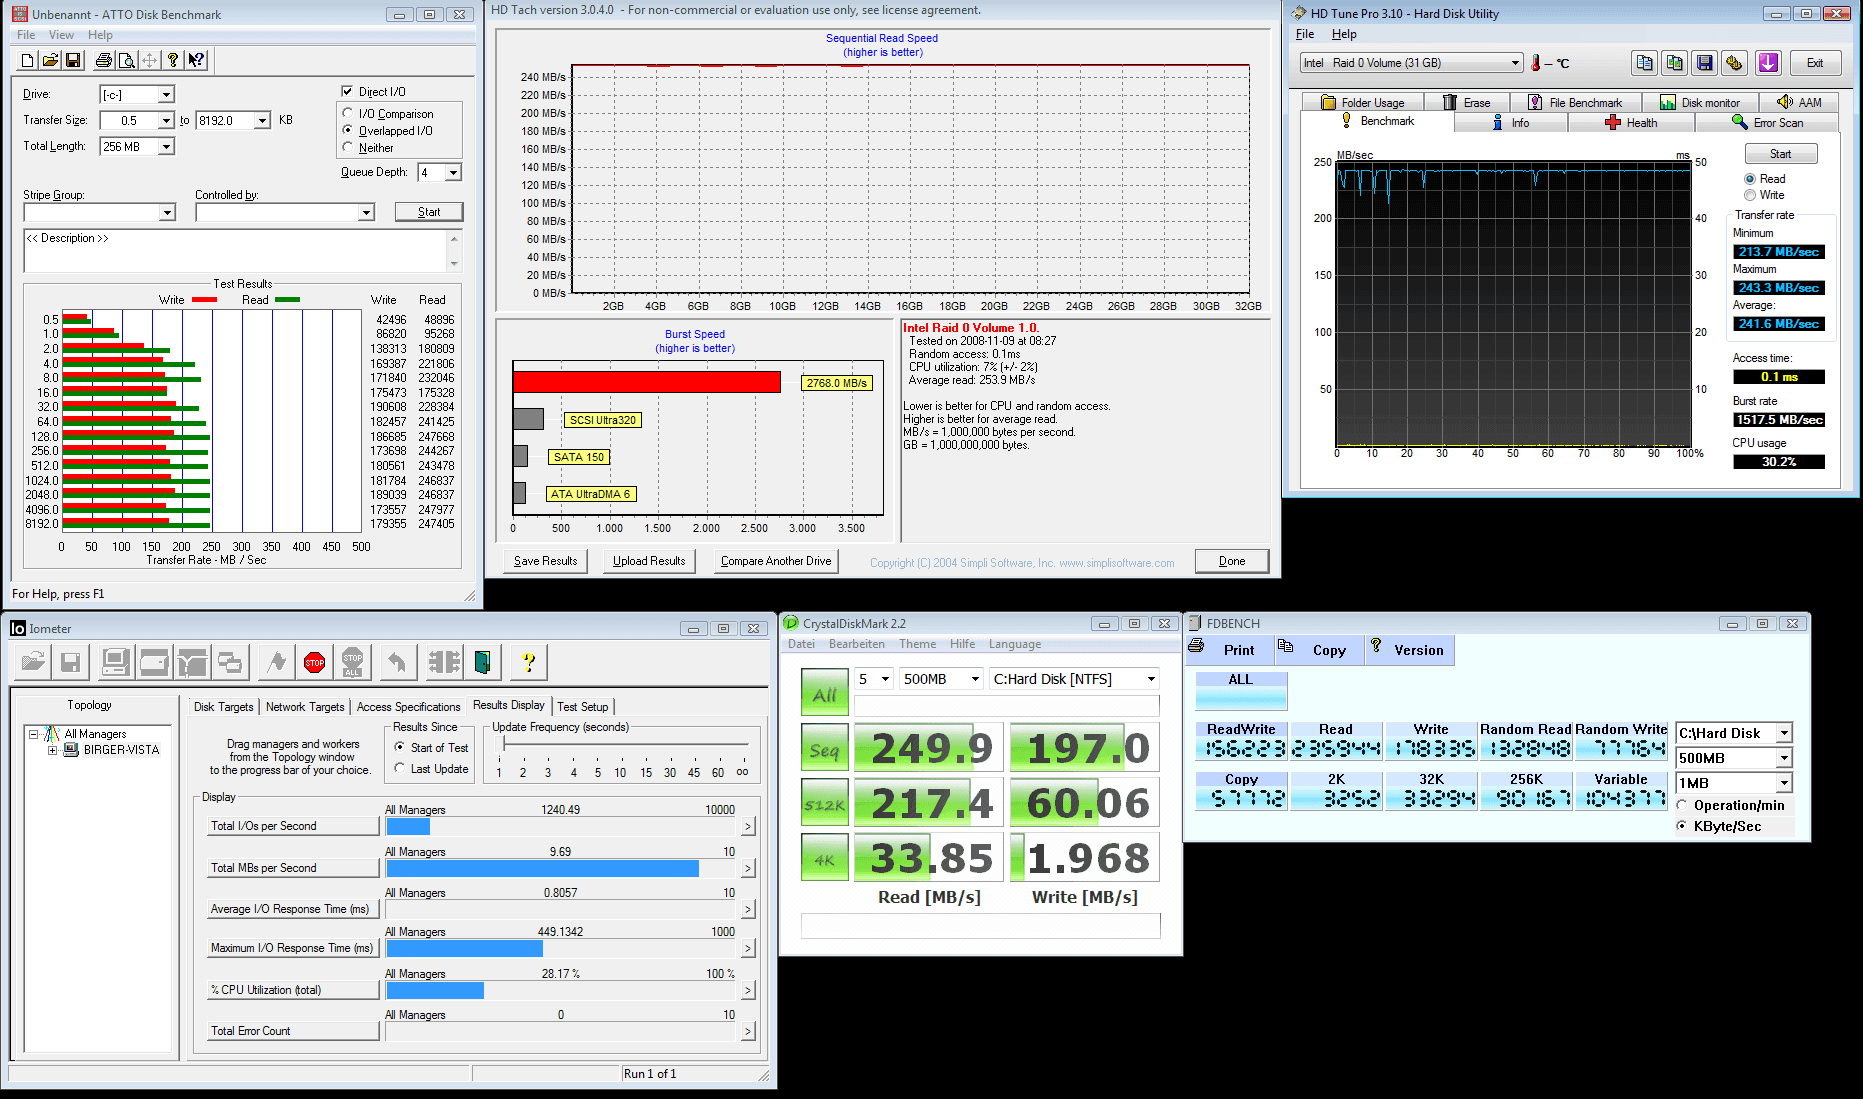
Task: Click the New Disk Worker icon in Iometer
Action: [154, 662]
